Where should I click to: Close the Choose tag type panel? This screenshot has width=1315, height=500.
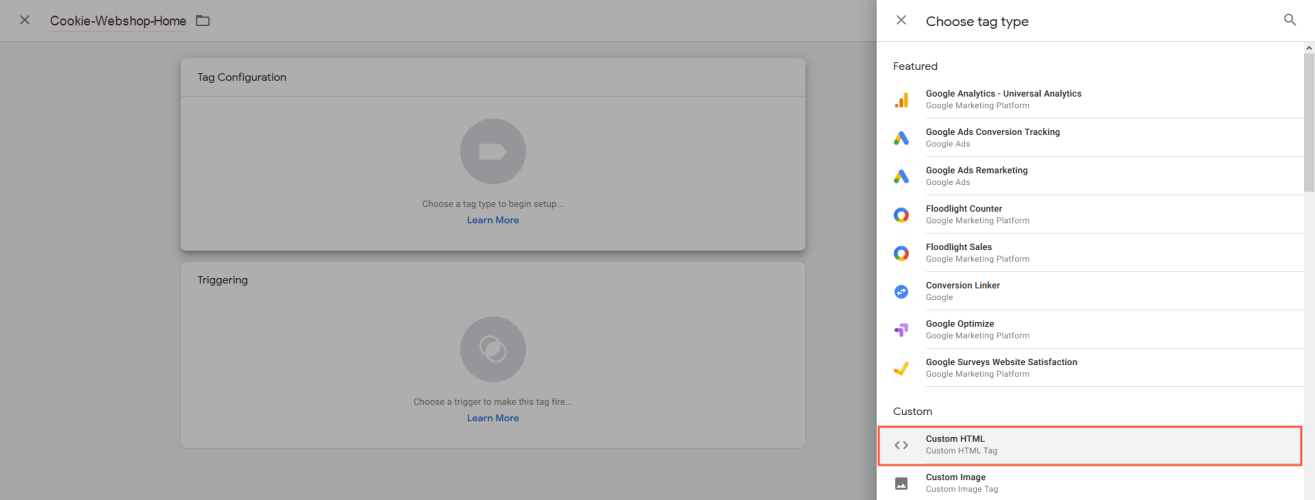[901, 20]
